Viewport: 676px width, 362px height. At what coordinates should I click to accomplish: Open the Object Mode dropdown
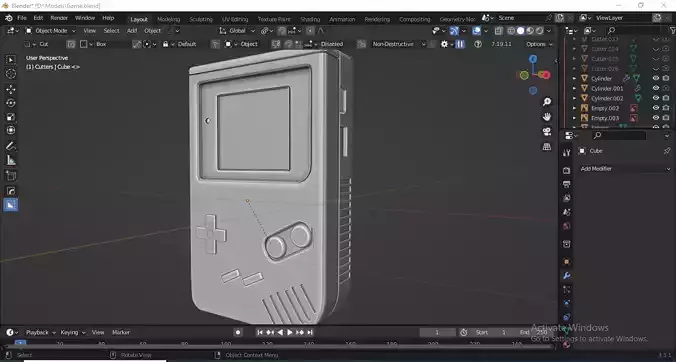[50, 31]
